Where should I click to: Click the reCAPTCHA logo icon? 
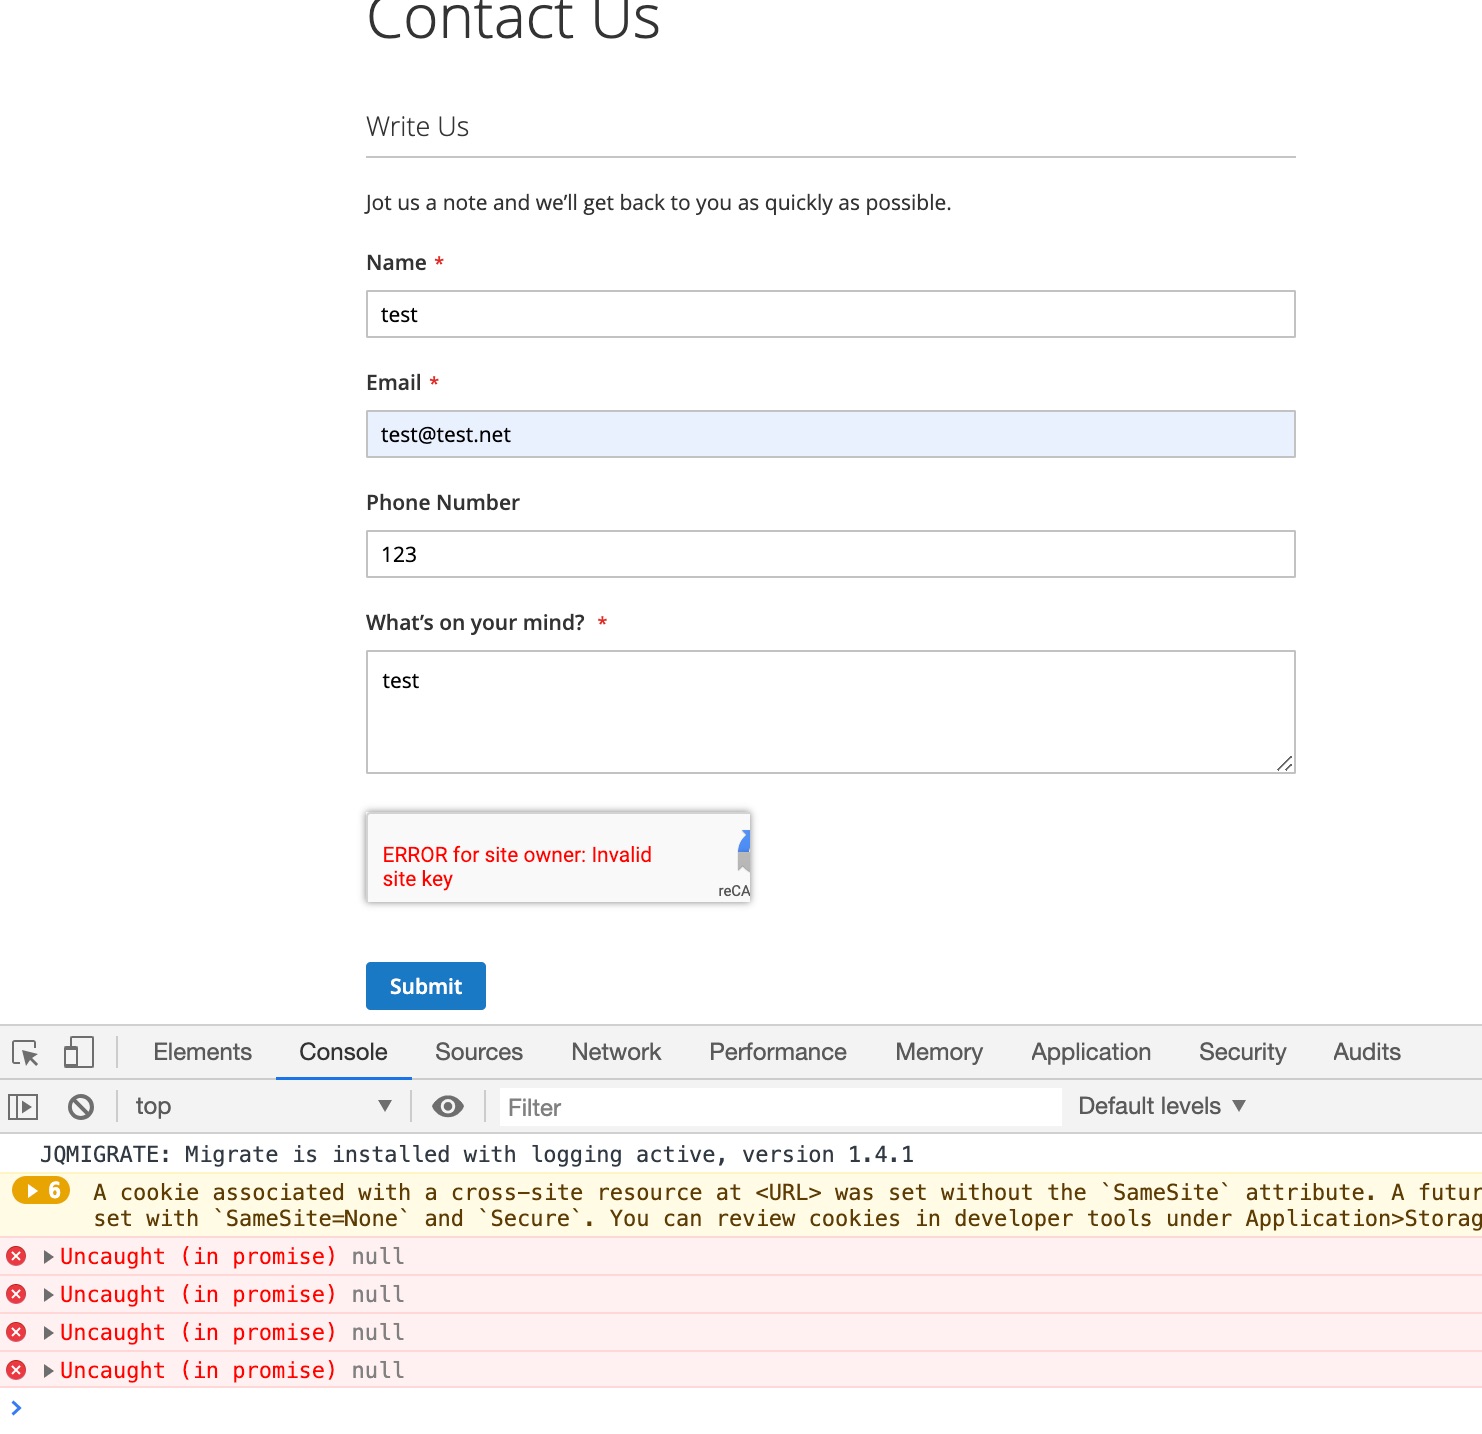[744, 852]
